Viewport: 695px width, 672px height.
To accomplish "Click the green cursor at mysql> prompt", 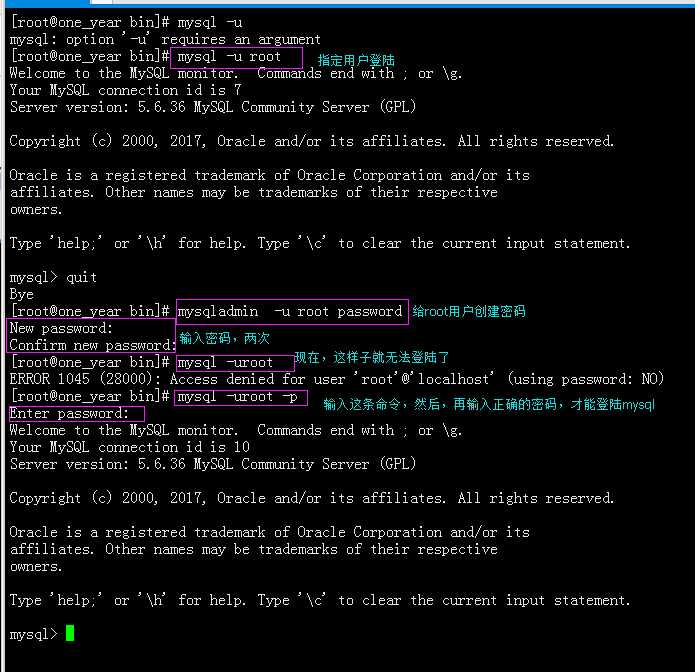I will (x=70, y=633).
